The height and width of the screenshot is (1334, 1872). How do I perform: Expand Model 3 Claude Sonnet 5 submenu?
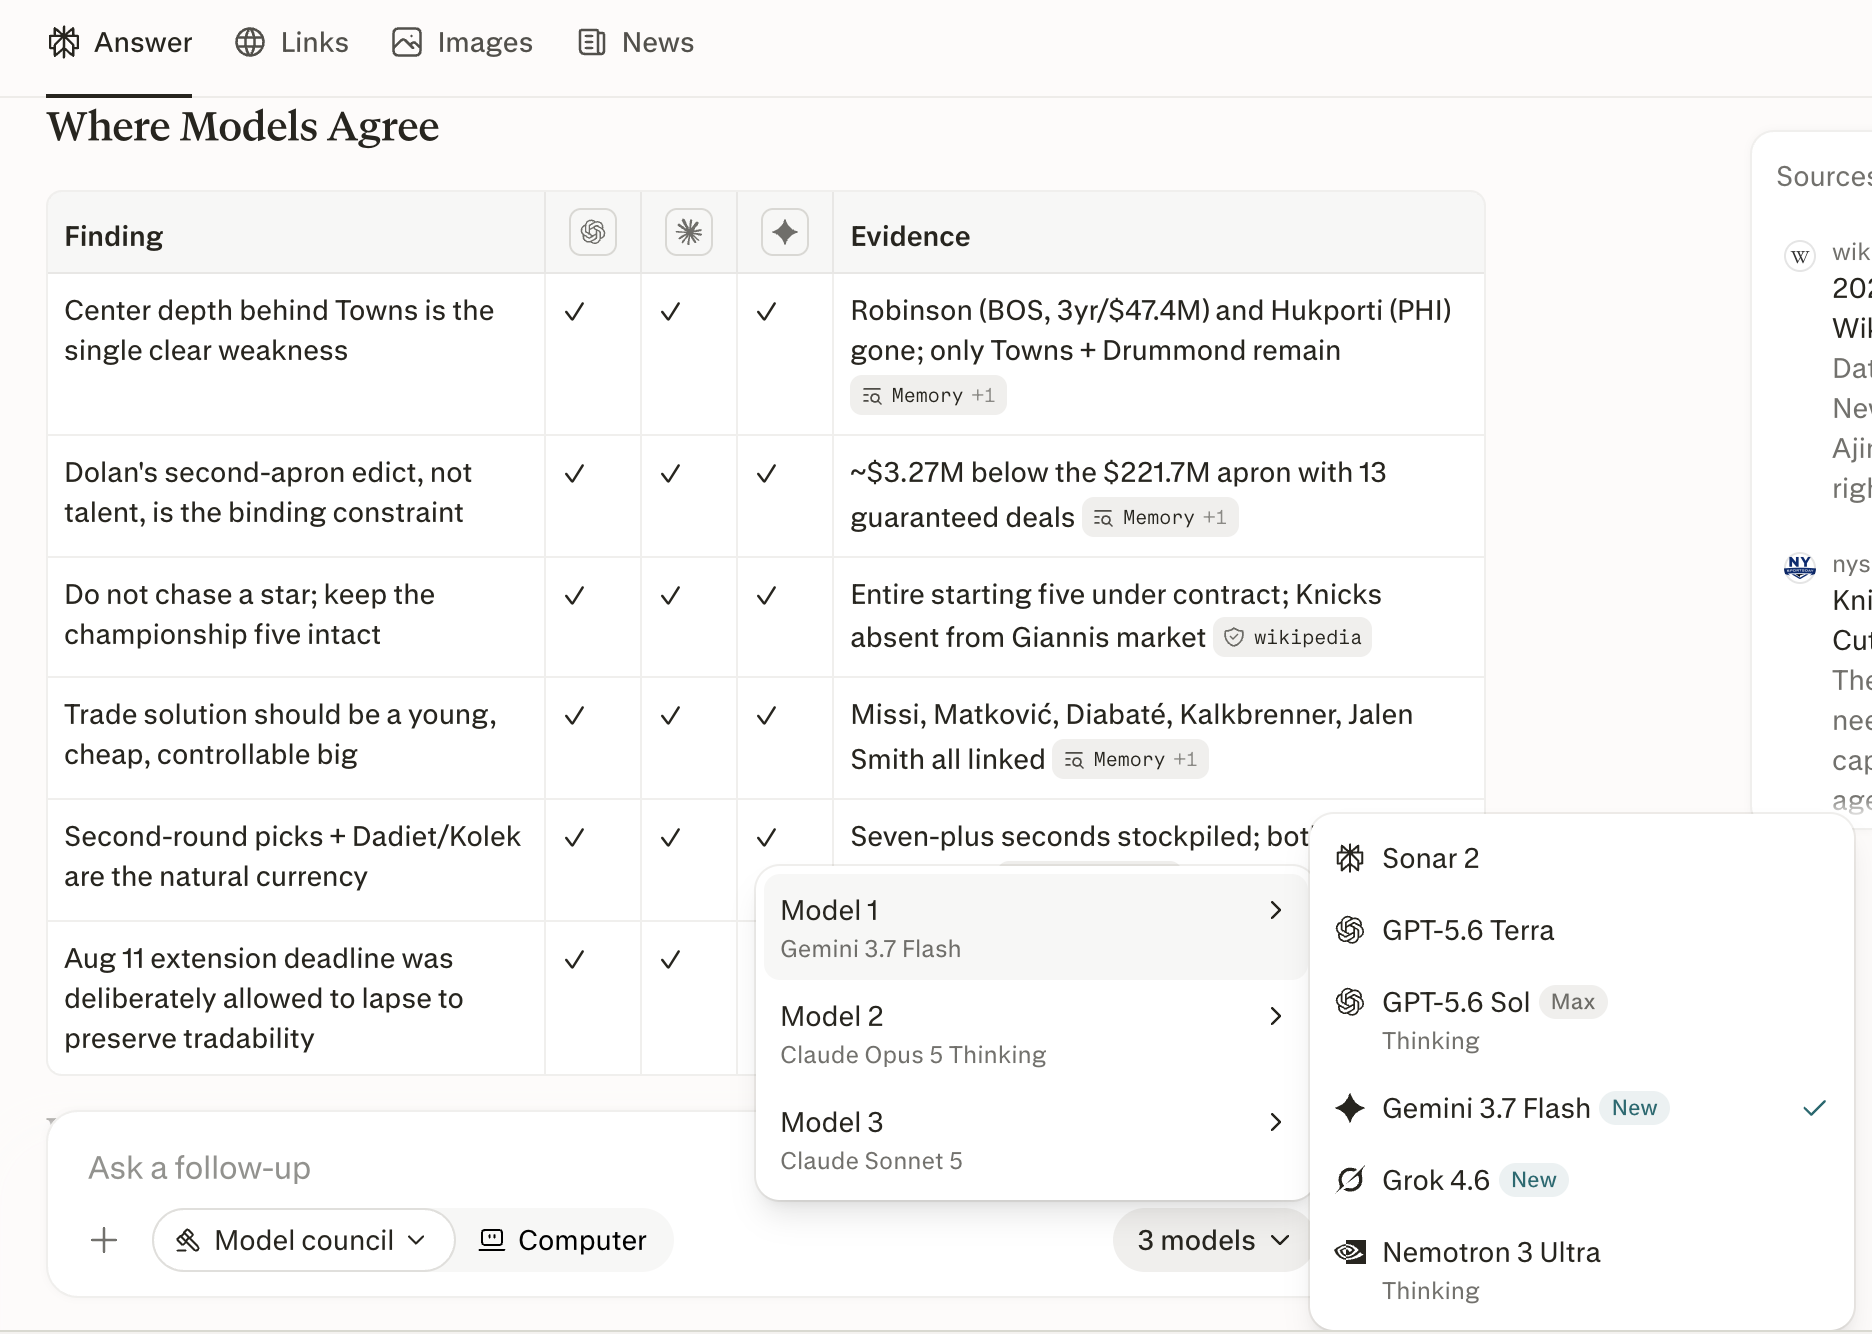coord(1034,1140)
